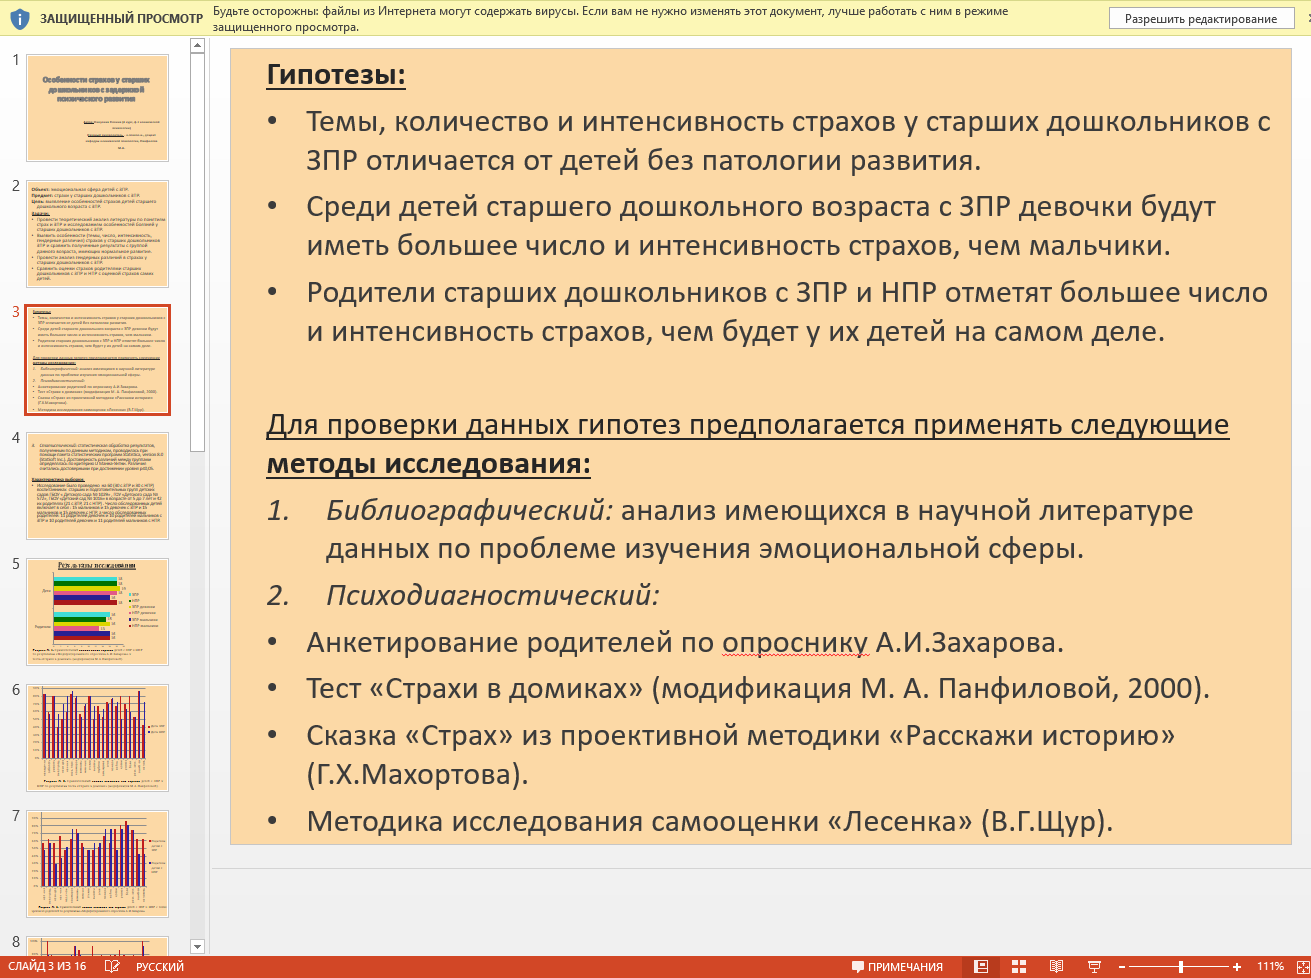Select slide 1 thumbnail
The image size is (1311, 978).
point(97,108)
